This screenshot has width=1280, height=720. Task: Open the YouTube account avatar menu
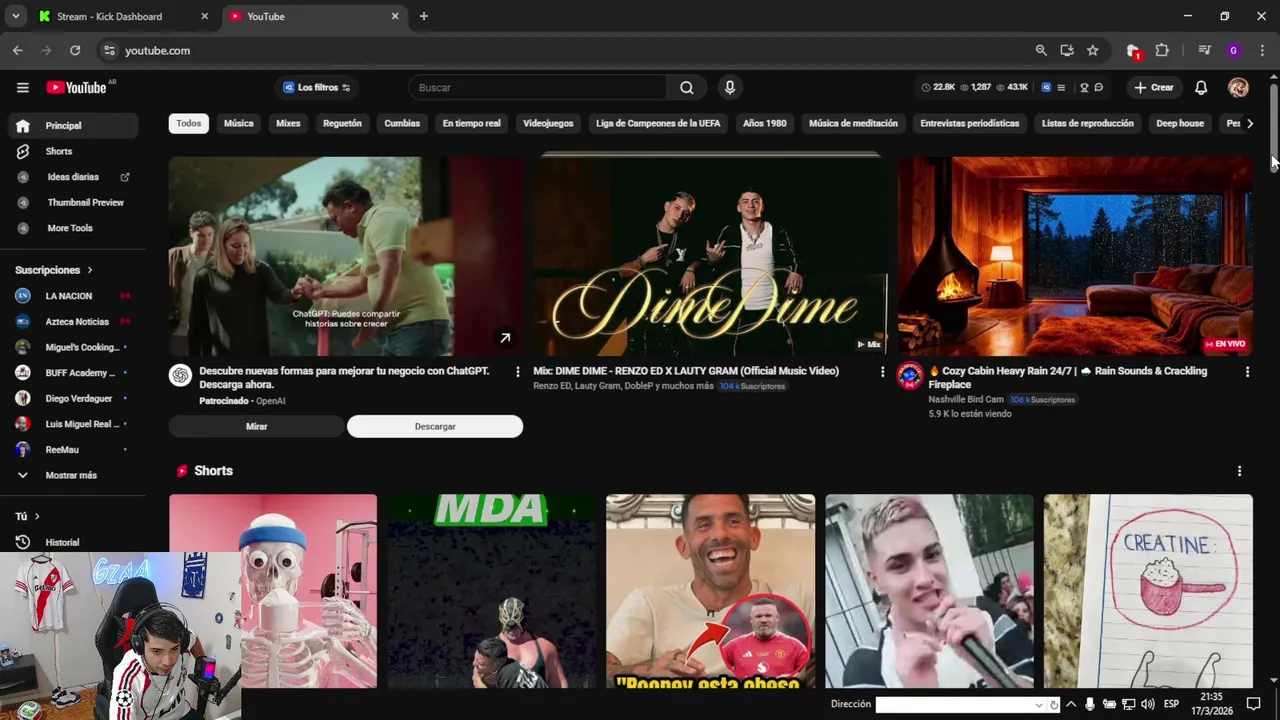[1238, 87]
